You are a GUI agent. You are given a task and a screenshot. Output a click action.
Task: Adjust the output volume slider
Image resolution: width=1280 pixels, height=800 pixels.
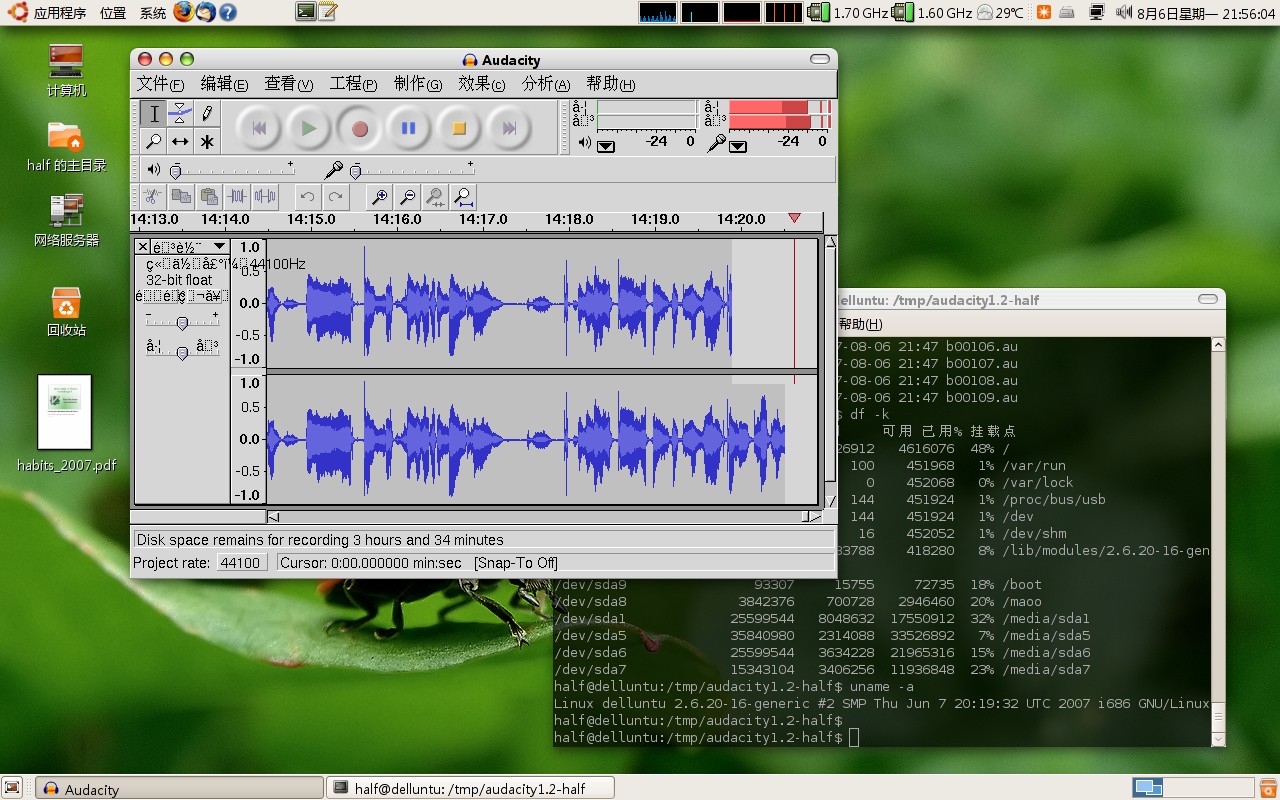(x=232, y=171)
